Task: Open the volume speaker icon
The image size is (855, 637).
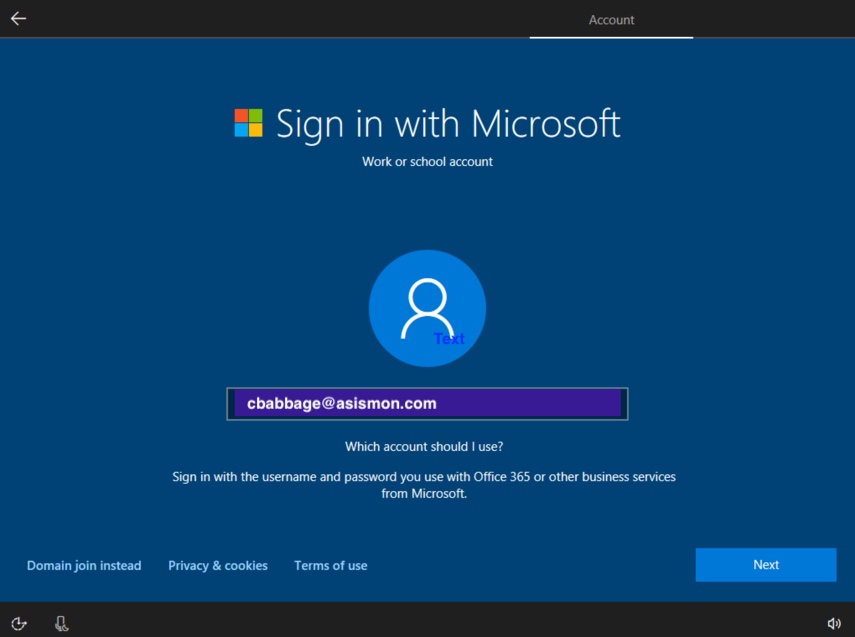Action: pos(834,624)
